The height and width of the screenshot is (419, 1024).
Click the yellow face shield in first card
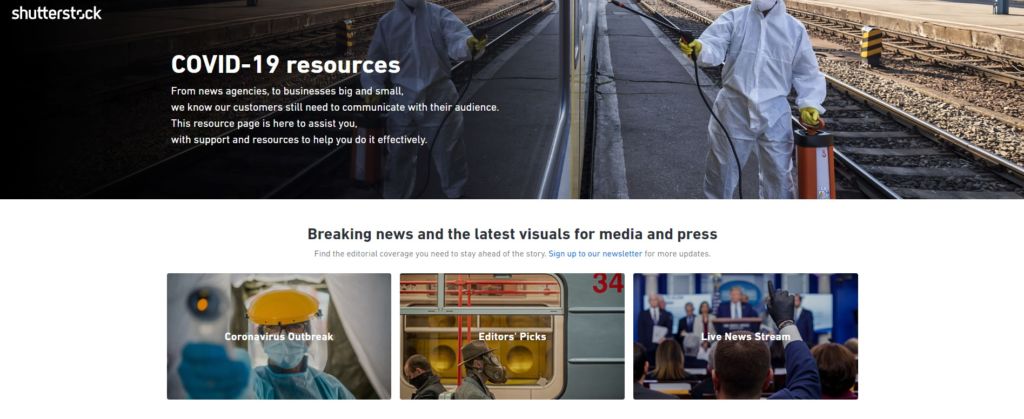click(283, 308)
